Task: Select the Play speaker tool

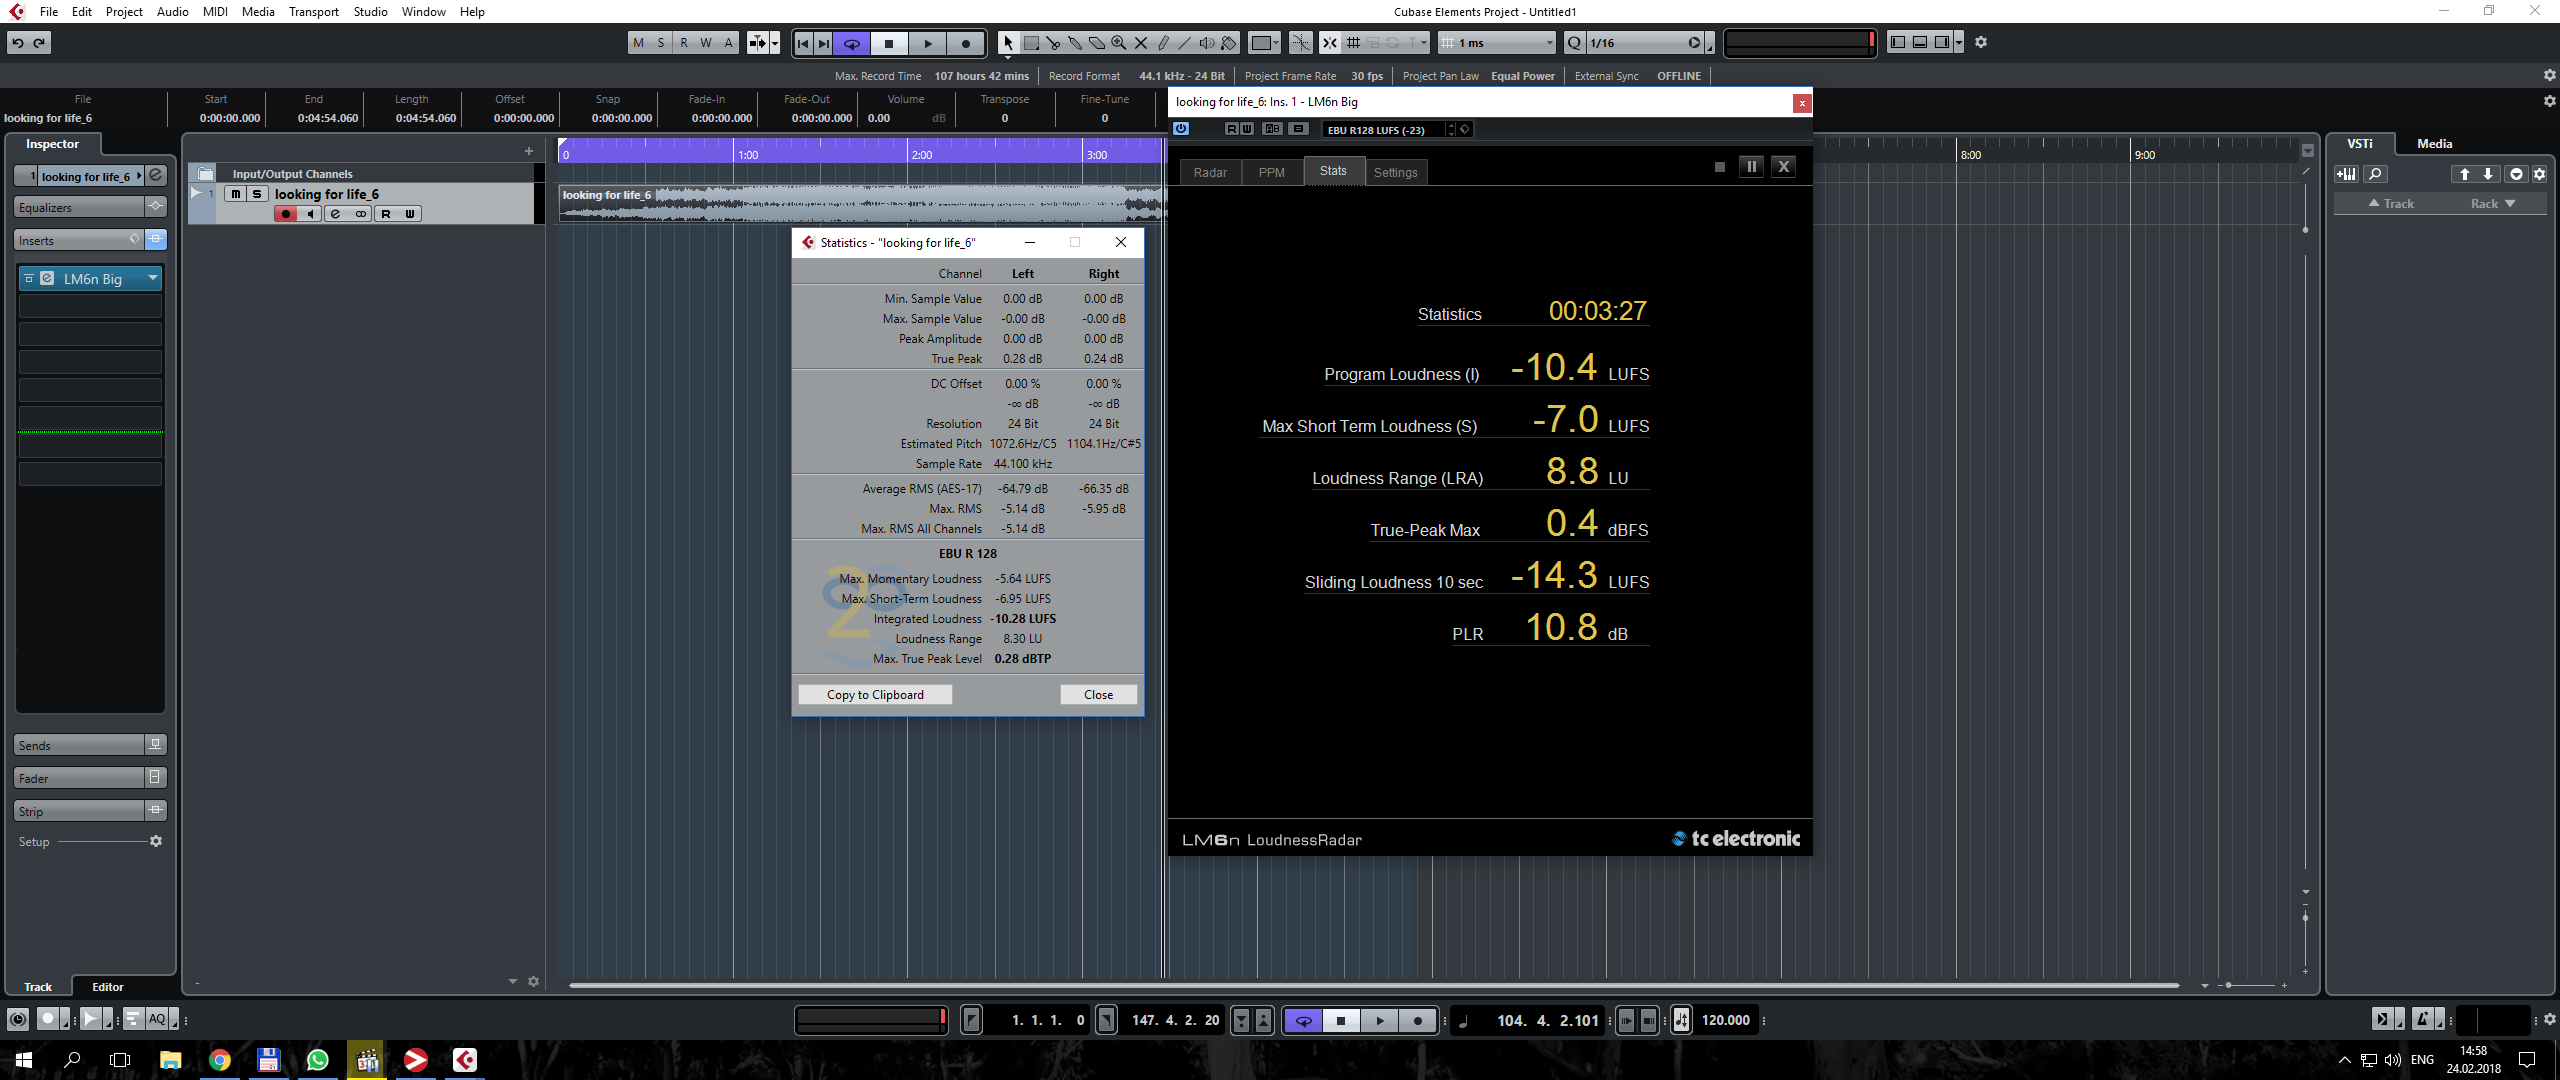Action: (x=1207, y=43)
